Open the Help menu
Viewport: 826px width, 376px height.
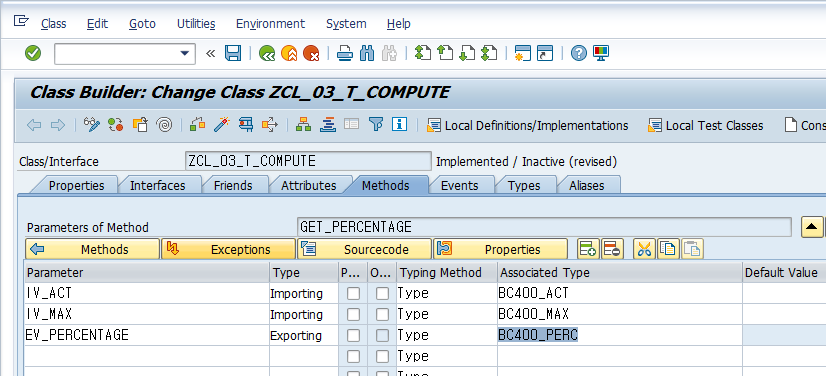click(x=398, y=24)
